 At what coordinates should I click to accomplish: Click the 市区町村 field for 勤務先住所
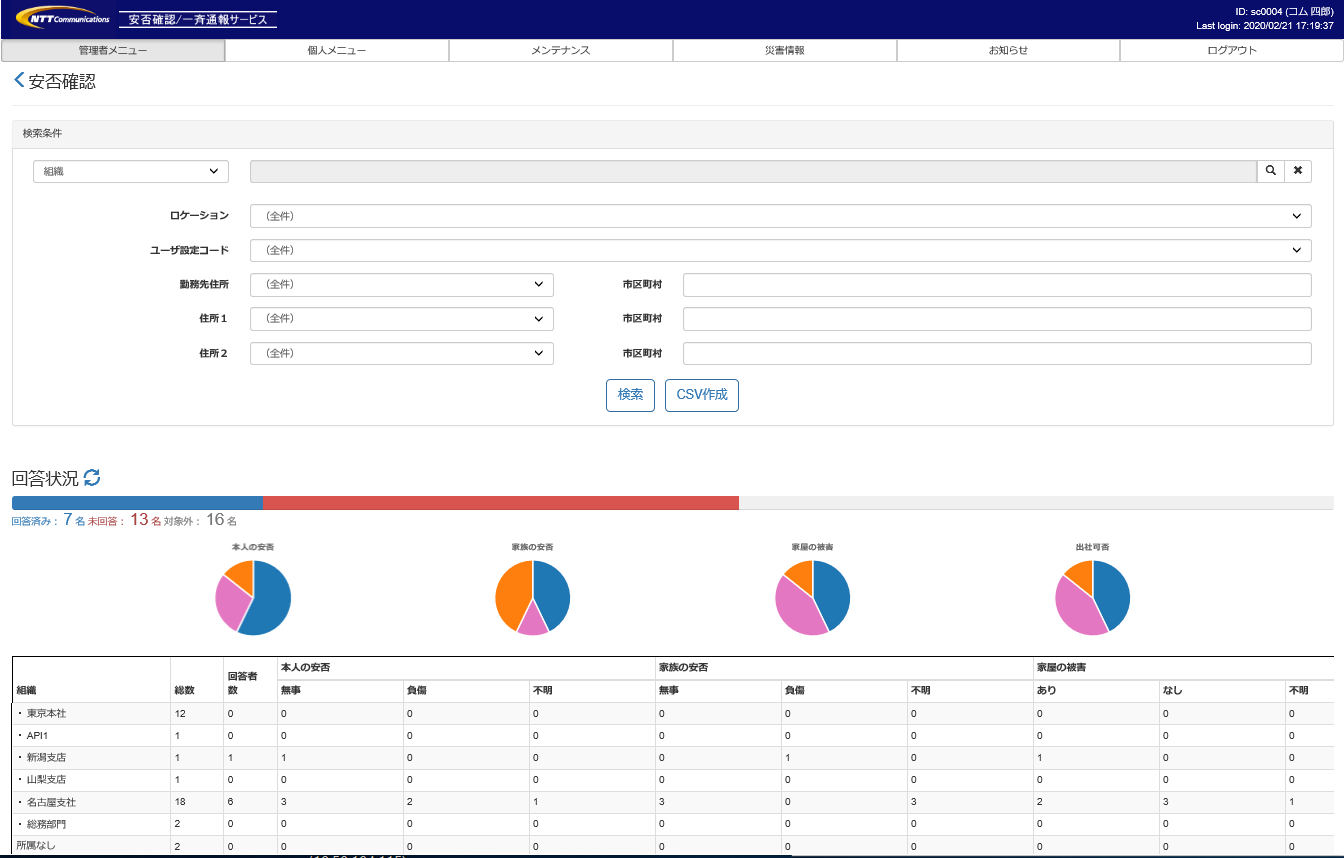(996, 285)
